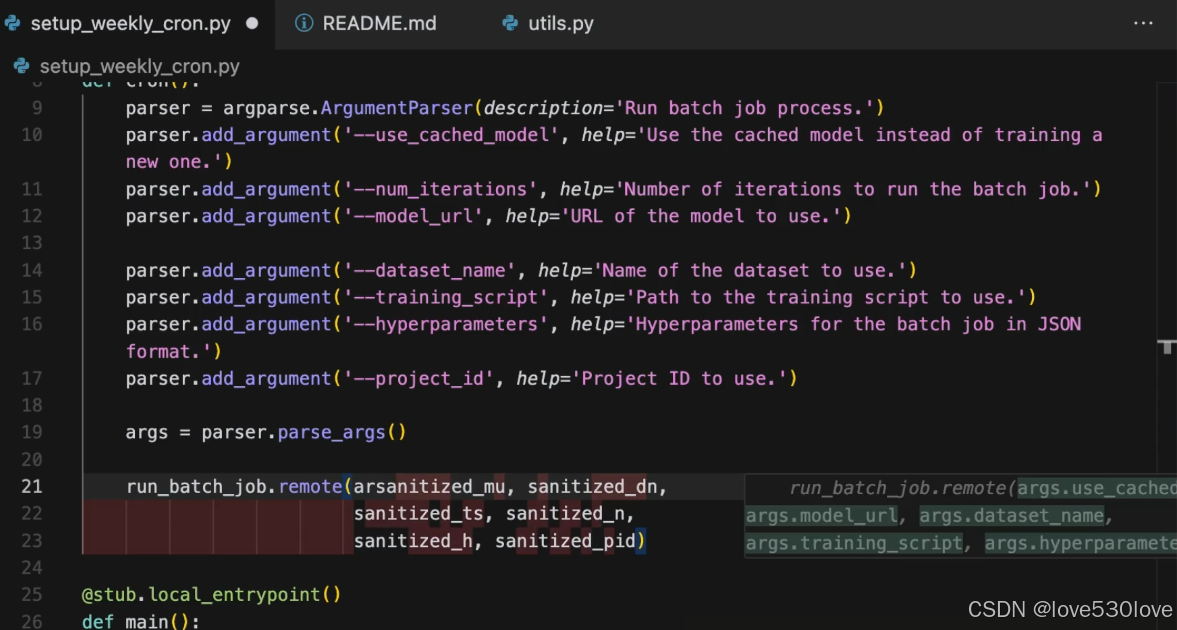Click 'Run batch job process.' description string
The image size is (1177, 630).
[x=743, y=108]
